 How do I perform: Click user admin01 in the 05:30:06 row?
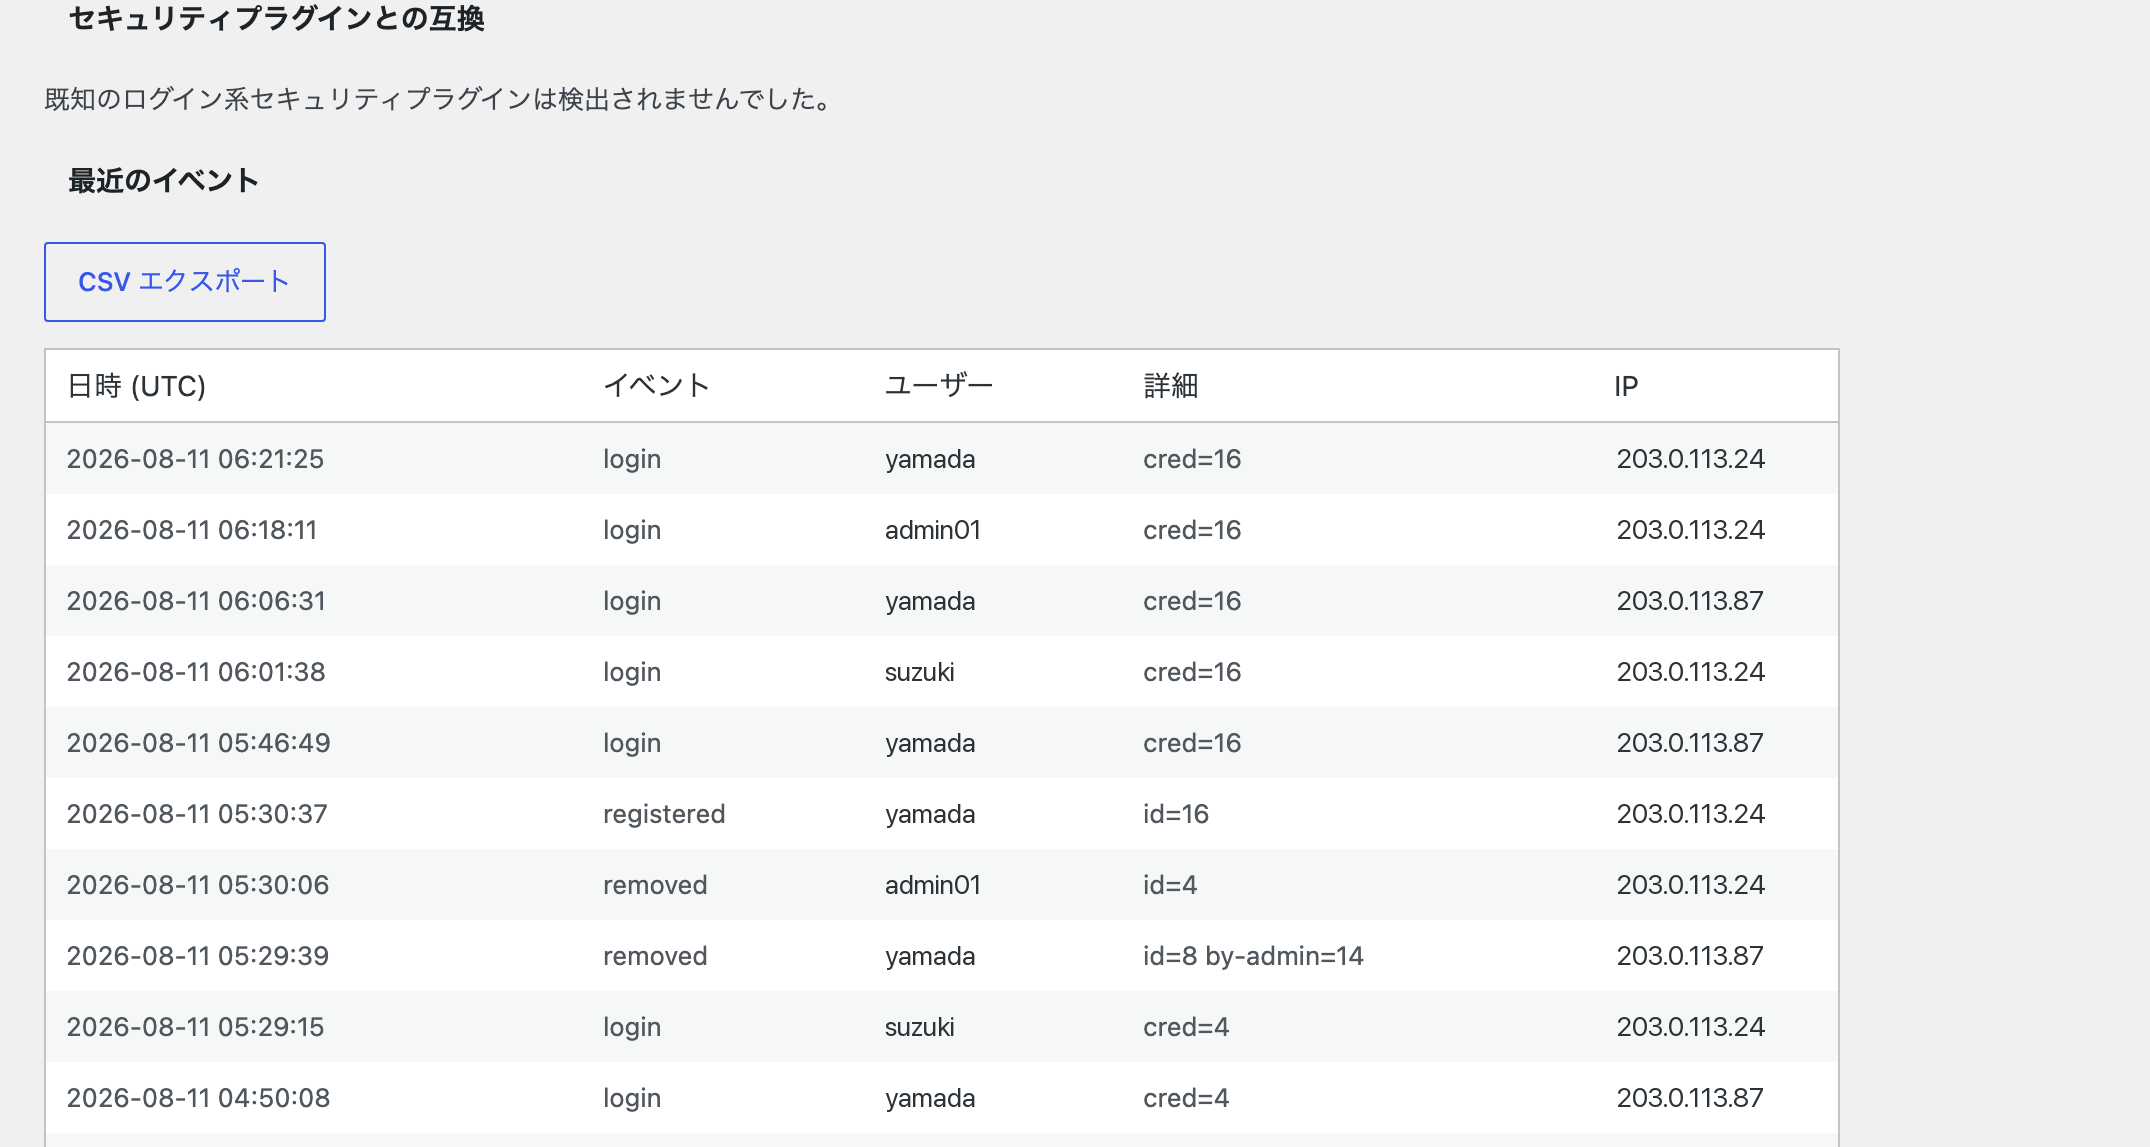tap(933, 885)
